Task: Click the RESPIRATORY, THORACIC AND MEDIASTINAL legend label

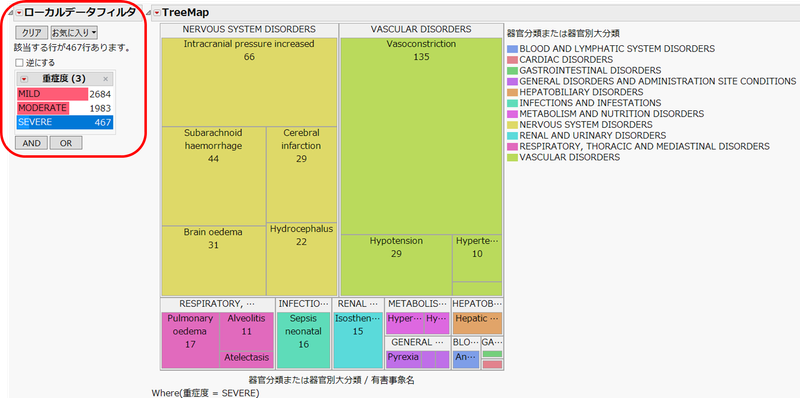Action: 644,146
